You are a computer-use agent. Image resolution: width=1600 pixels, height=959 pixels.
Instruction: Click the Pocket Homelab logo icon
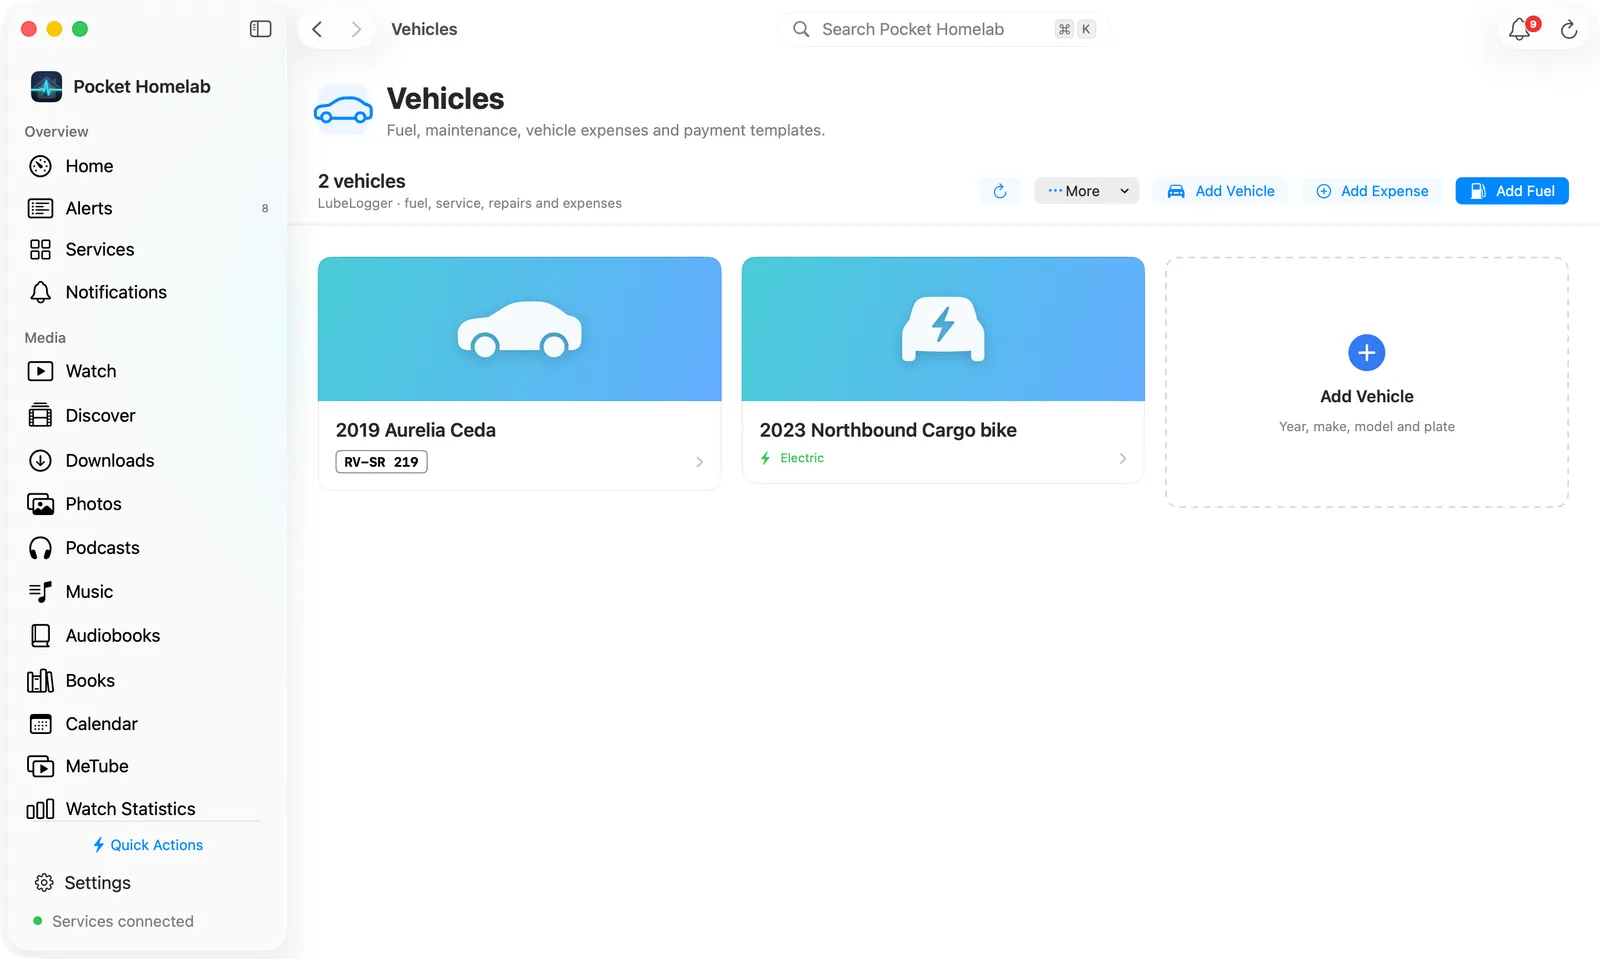click(46, 87)
